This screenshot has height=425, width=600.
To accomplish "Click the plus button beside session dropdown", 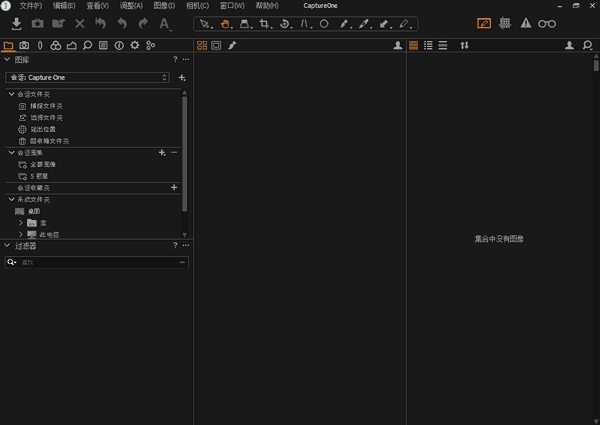I will 182,78.
